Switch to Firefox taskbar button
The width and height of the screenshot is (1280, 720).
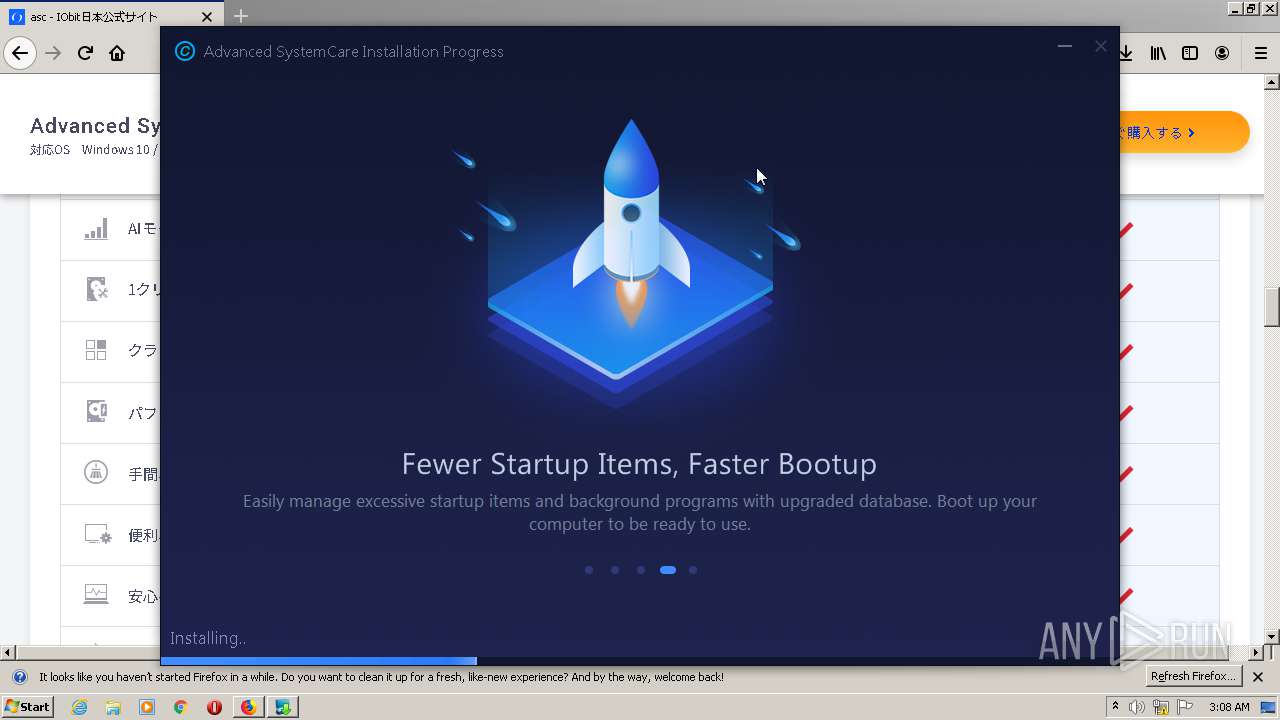(x=248, y=707)
